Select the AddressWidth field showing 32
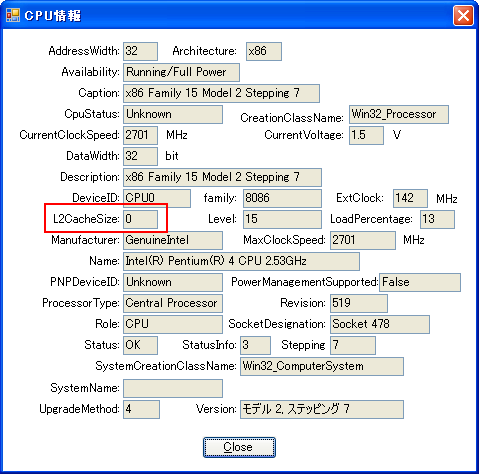Screen dimensions: 479x474 tap(140, 51)
